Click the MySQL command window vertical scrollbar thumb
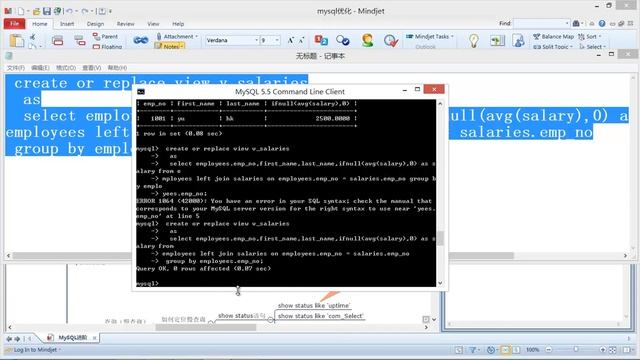This screenshot has height=360, width=640. [440, 238]
